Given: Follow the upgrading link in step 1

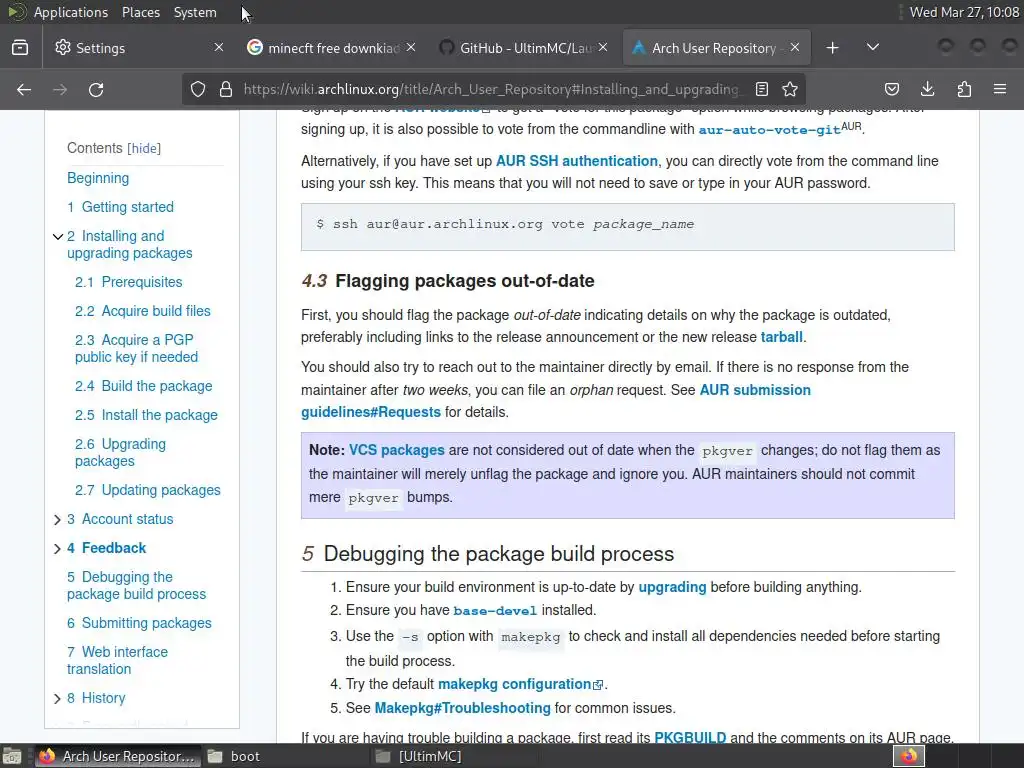Looking at the screenshot, I should pos(672,587).
